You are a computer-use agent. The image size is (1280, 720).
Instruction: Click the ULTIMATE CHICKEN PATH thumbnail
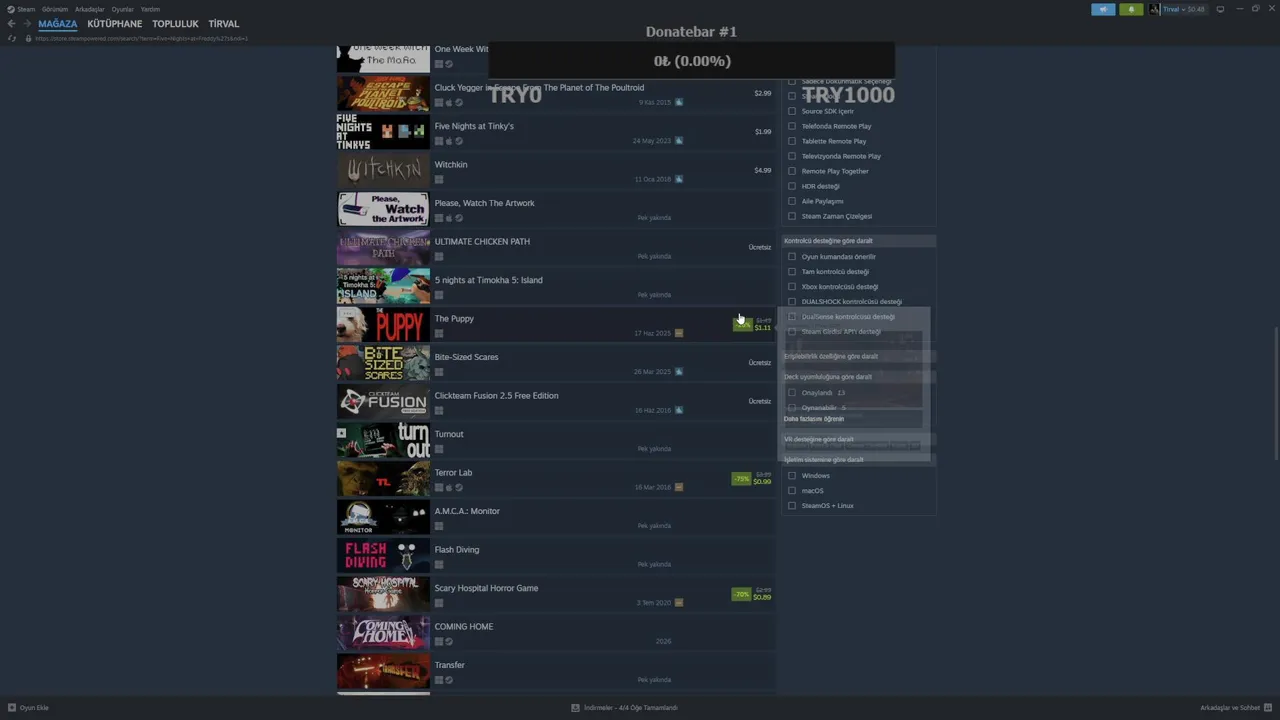[383, 248]
